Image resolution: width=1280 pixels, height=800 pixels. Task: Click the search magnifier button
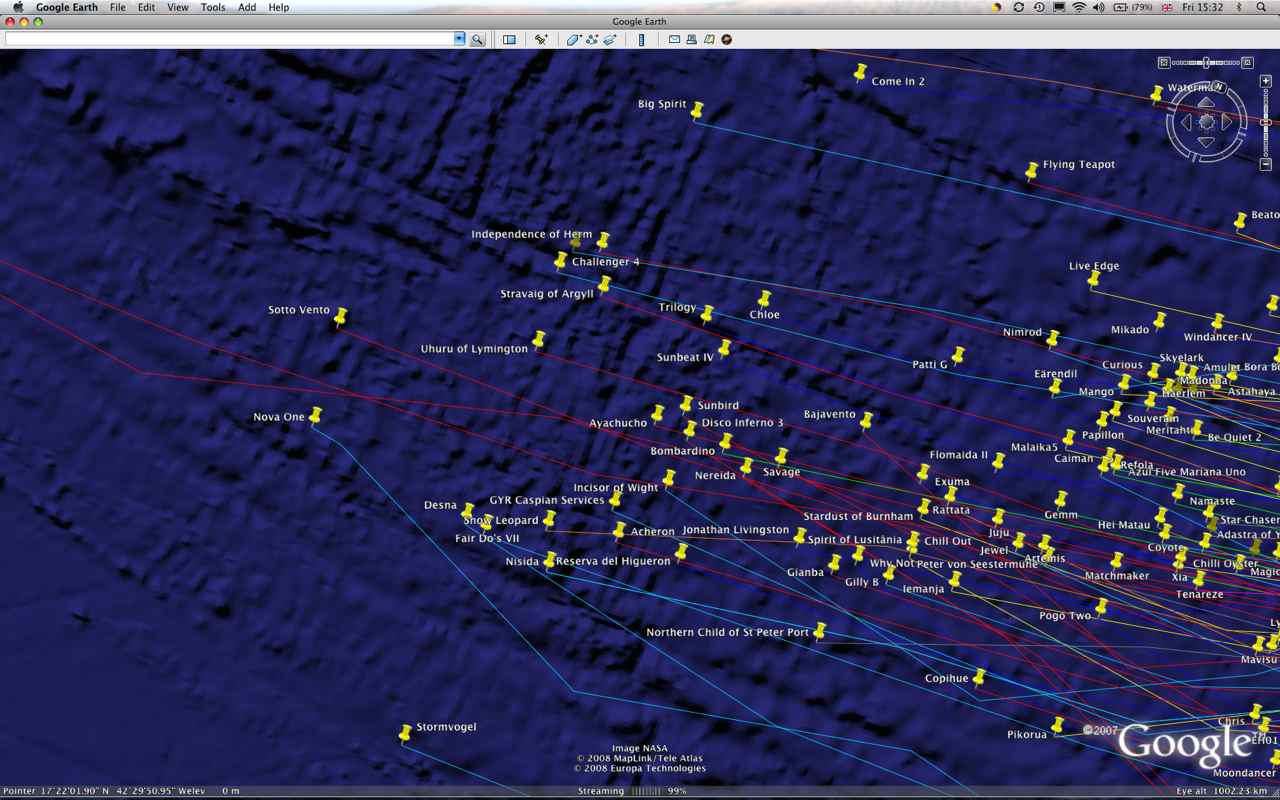coord(478,39)
